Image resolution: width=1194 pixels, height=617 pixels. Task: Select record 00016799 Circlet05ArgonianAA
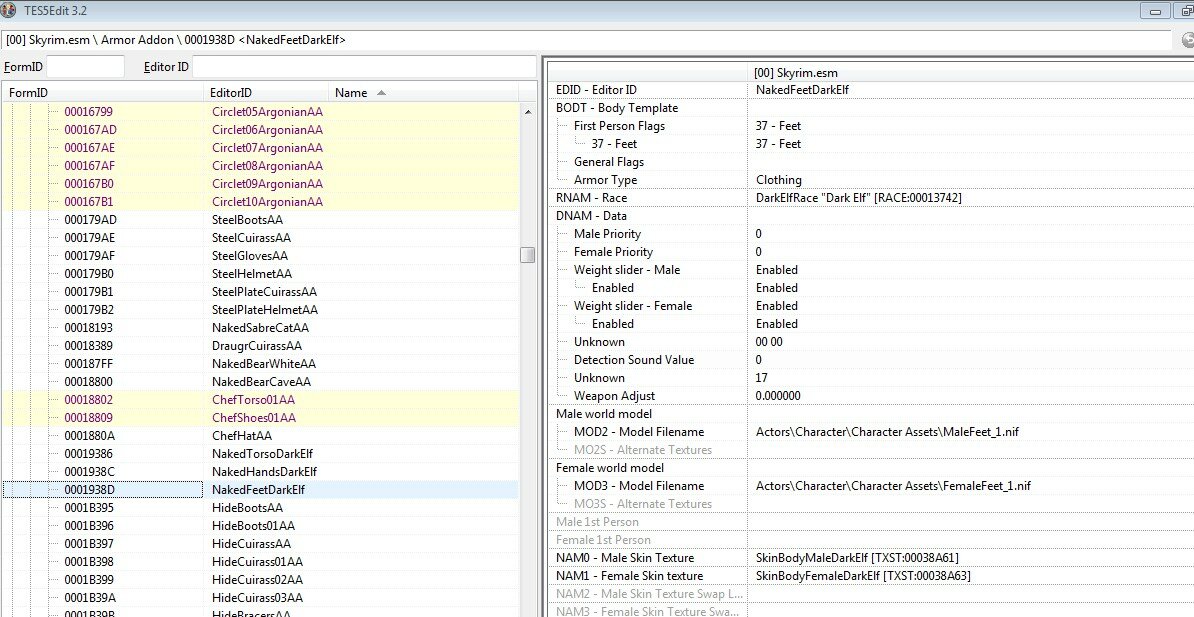pyautogui.click(x=260, y=112)
